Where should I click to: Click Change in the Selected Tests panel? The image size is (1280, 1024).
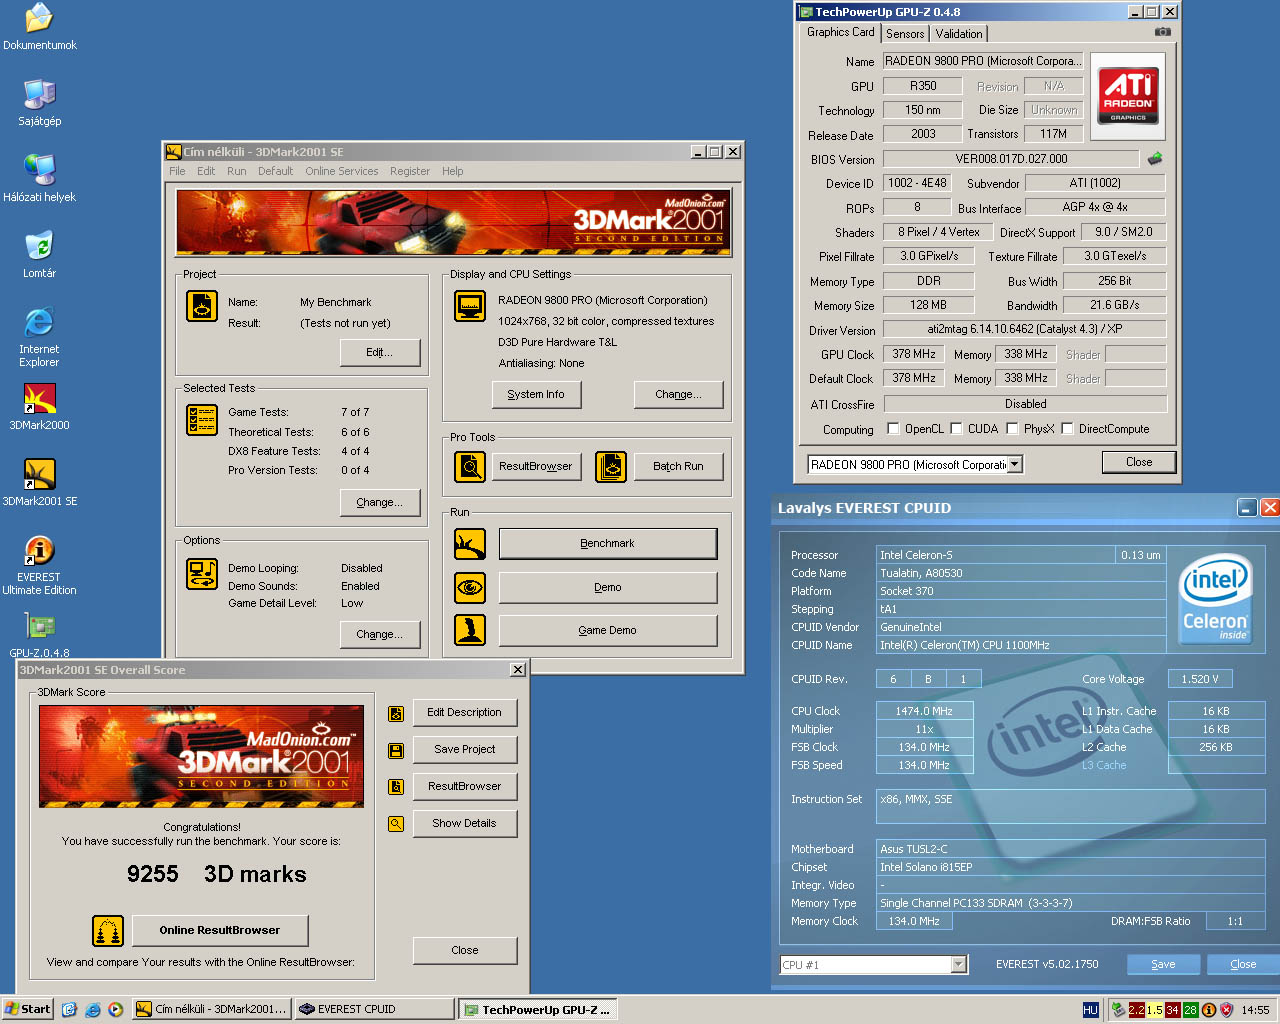coord(380,503)
